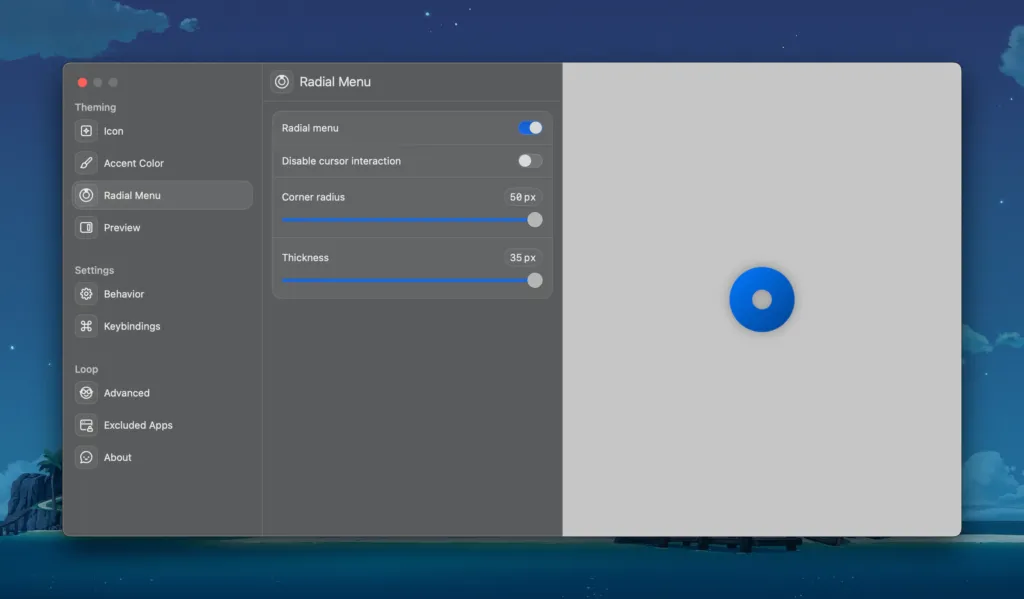Select the Keybindings label in sidebar

click(x=132, y=327)
